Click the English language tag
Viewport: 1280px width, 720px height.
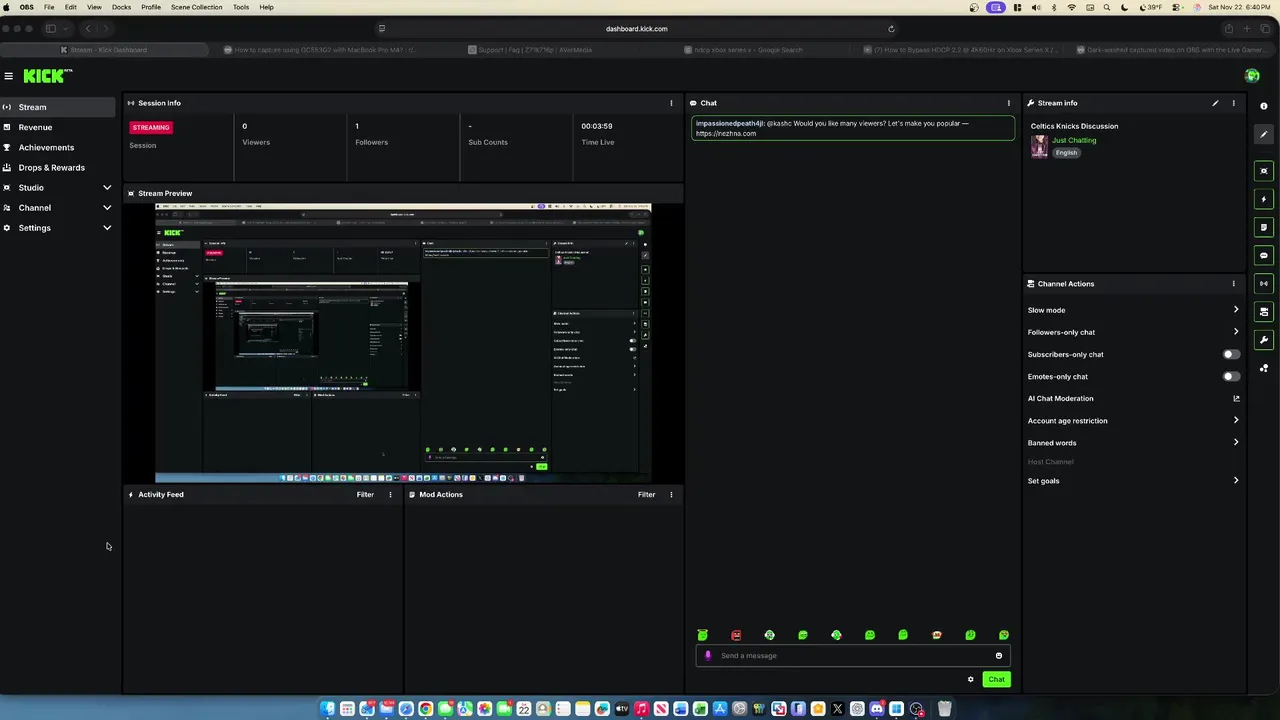[x=1066, y=153]
